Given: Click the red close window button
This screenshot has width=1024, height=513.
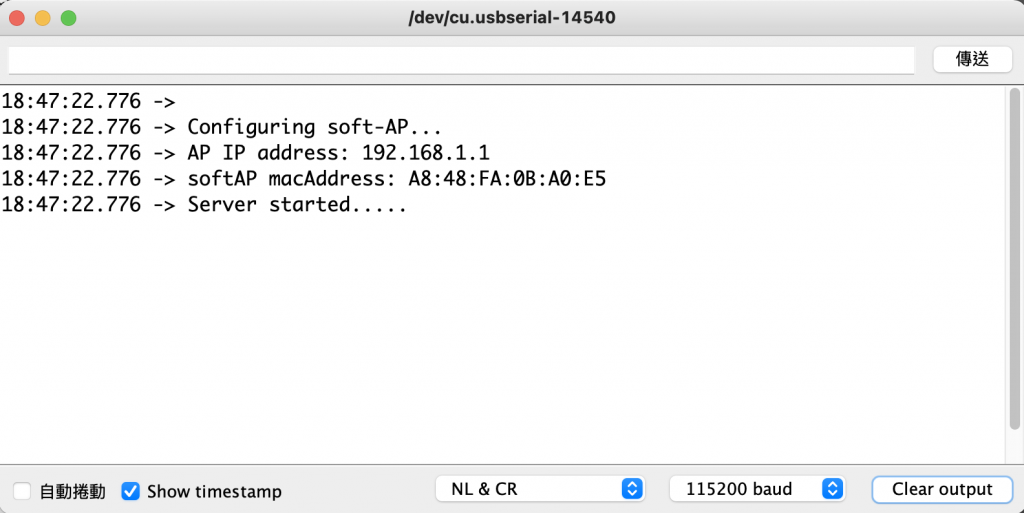Looking at the screenshot, I should [17, 18].
